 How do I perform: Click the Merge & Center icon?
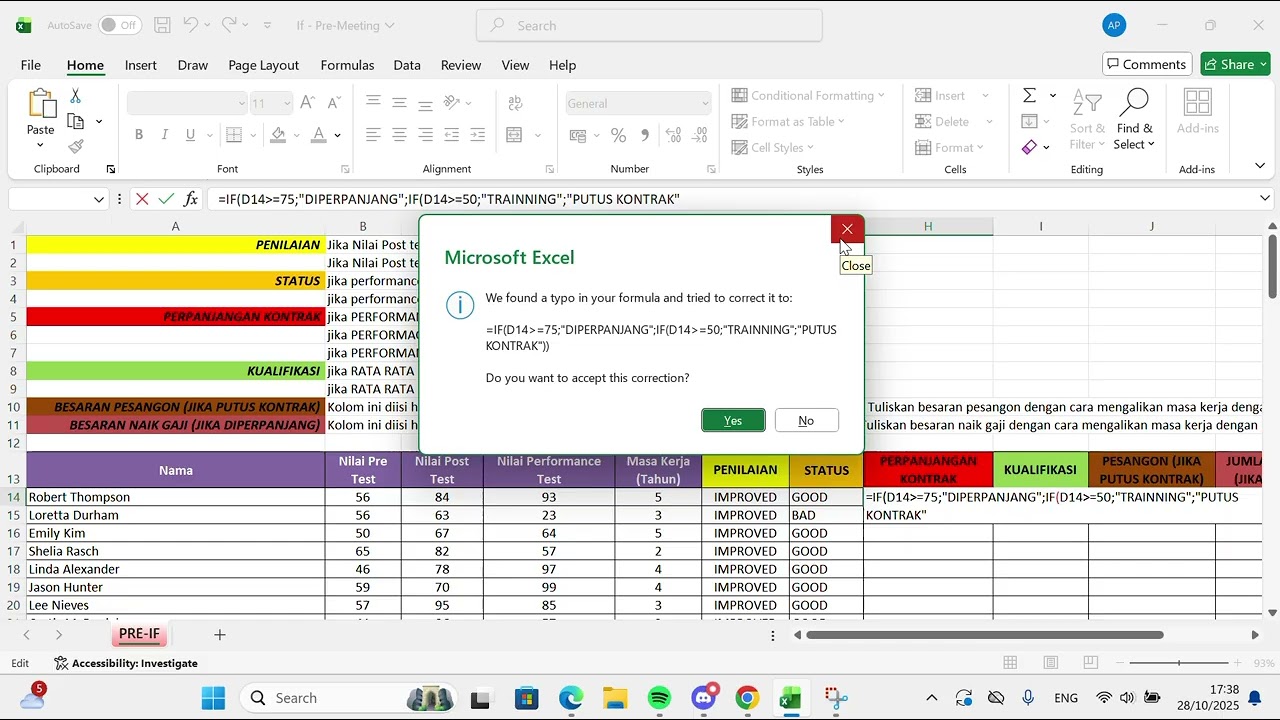(x=514, y=135)
